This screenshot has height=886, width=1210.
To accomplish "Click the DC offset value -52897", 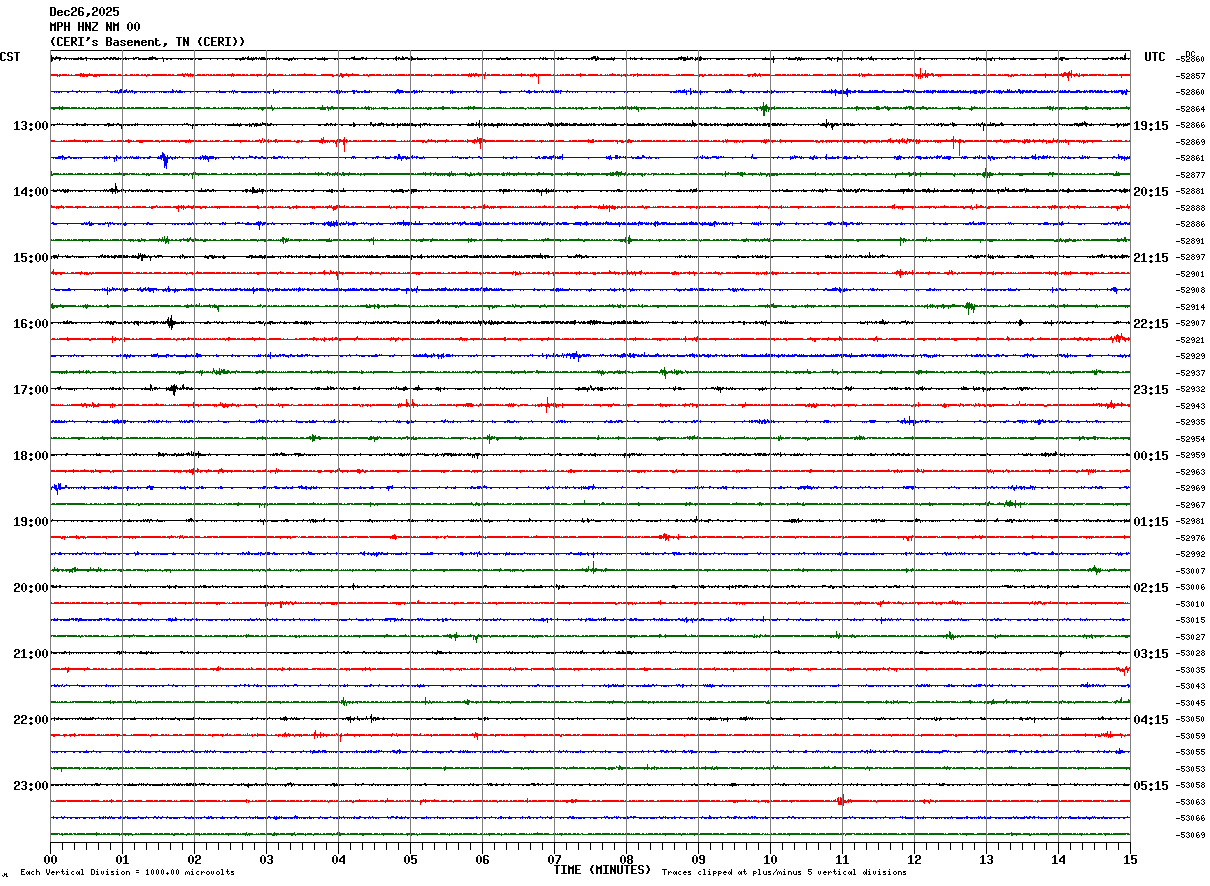I will 1191,257.
